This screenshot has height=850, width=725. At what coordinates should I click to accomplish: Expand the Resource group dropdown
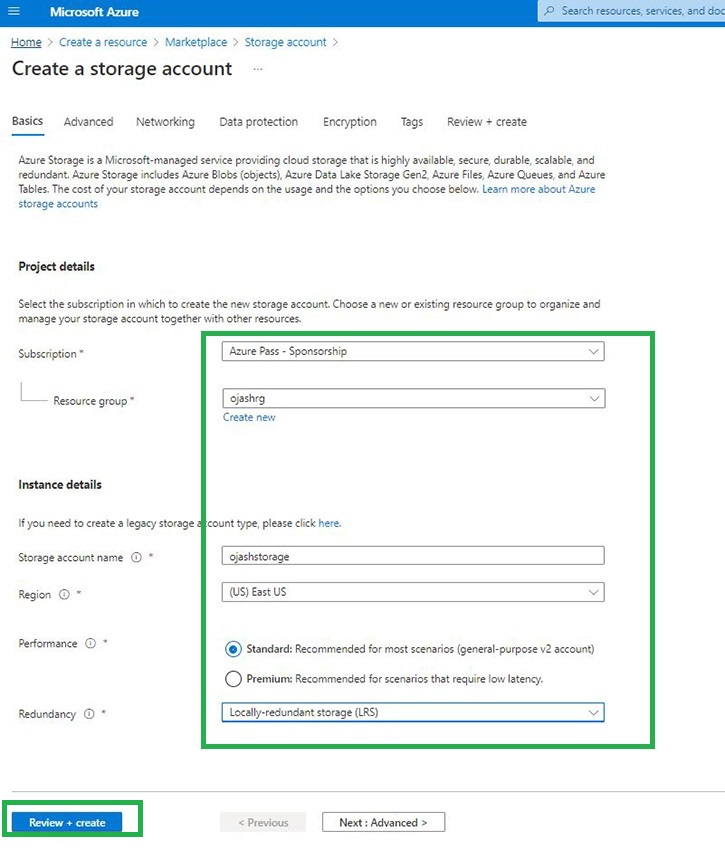click(x=413, y=398)
